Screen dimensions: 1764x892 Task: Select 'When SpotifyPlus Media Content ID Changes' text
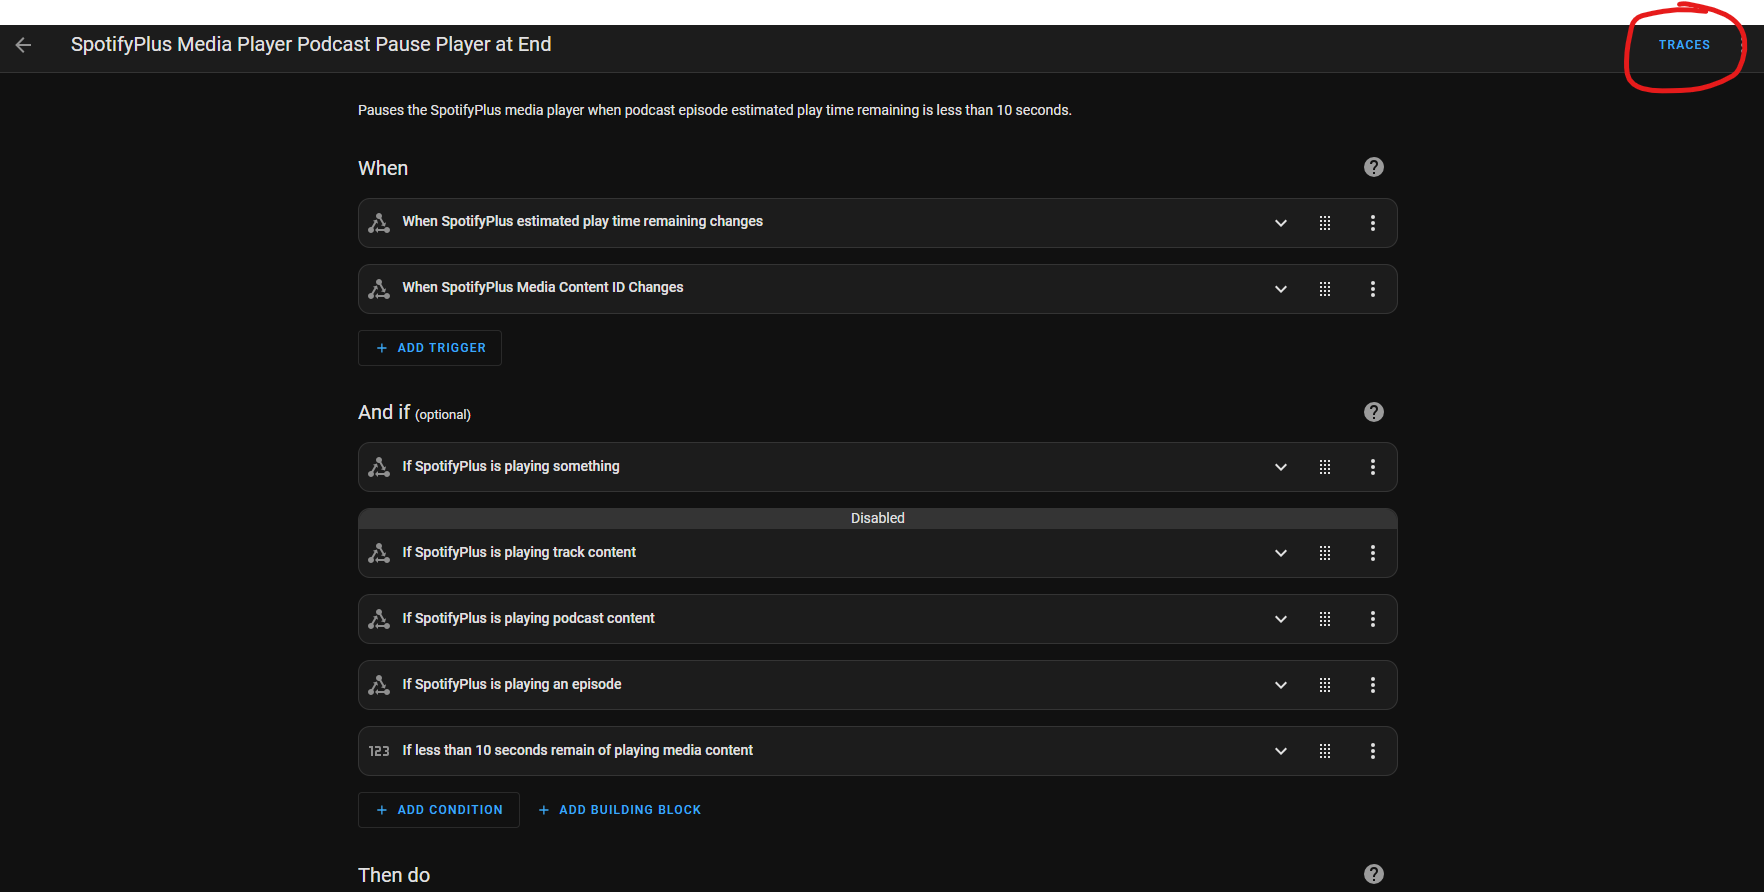543,287
